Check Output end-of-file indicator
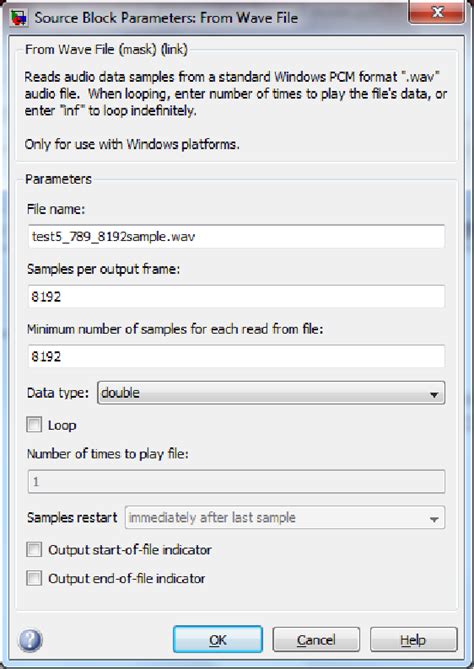 [x=34, y=579]
